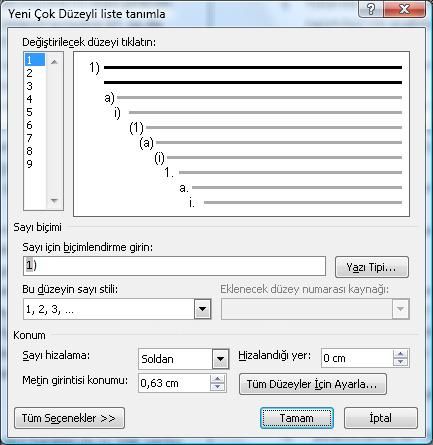Screen dimensions: 433x445
Task: Select level 9 in the level list
Action: (x=29, y=164)
